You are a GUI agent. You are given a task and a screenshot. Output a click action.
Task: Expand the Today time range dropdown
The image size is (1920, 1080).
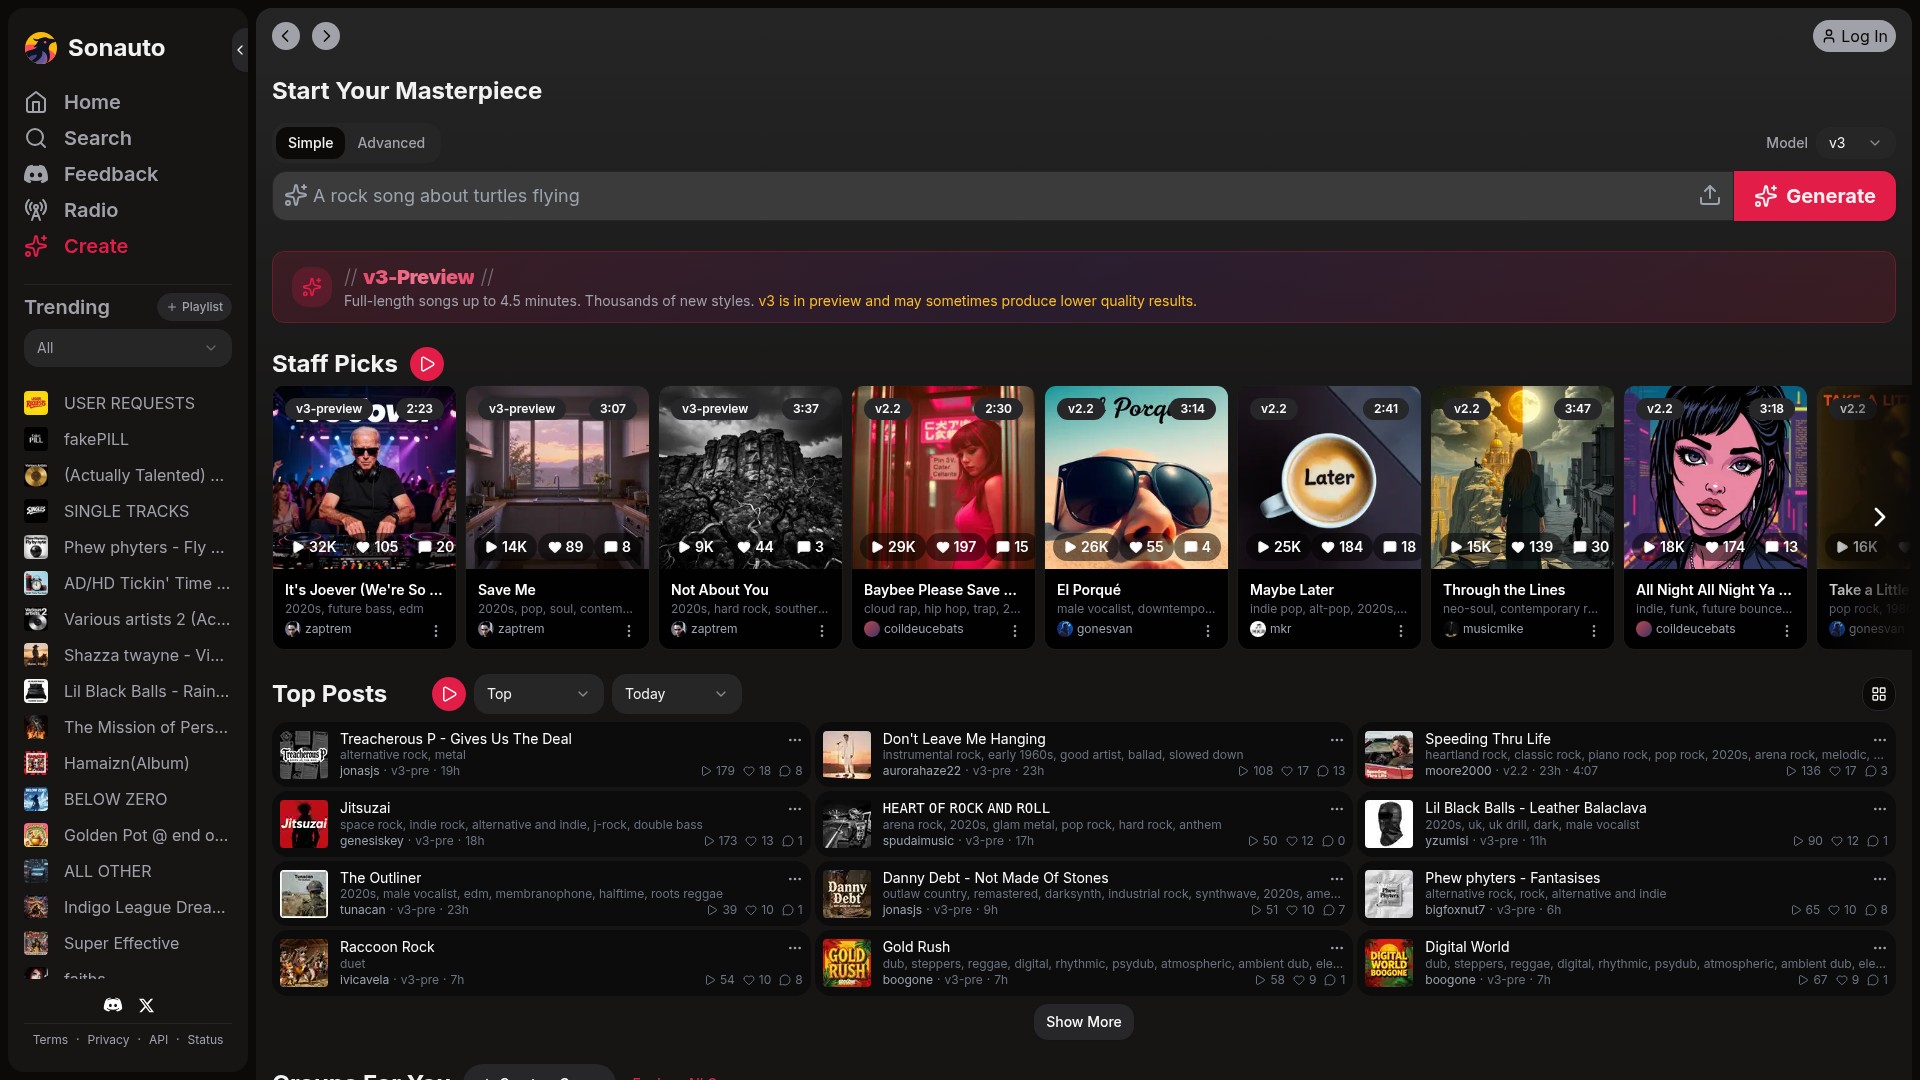[676, 694]
